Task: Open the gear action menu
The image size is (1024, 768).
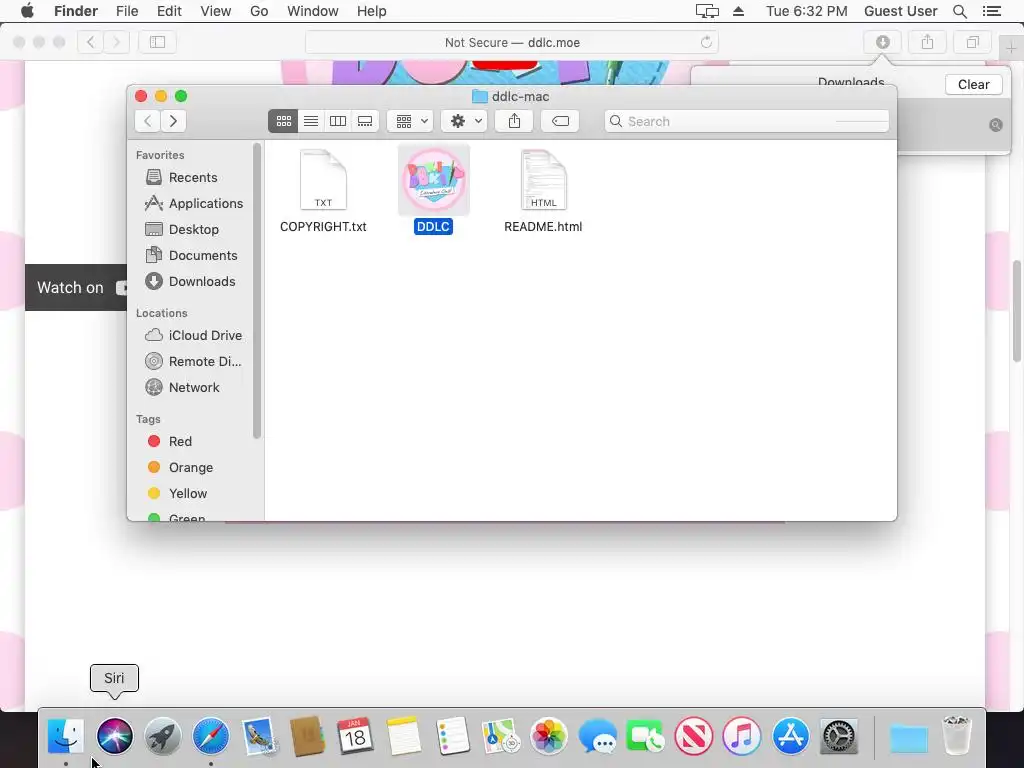Action: [x=464, y=121]
